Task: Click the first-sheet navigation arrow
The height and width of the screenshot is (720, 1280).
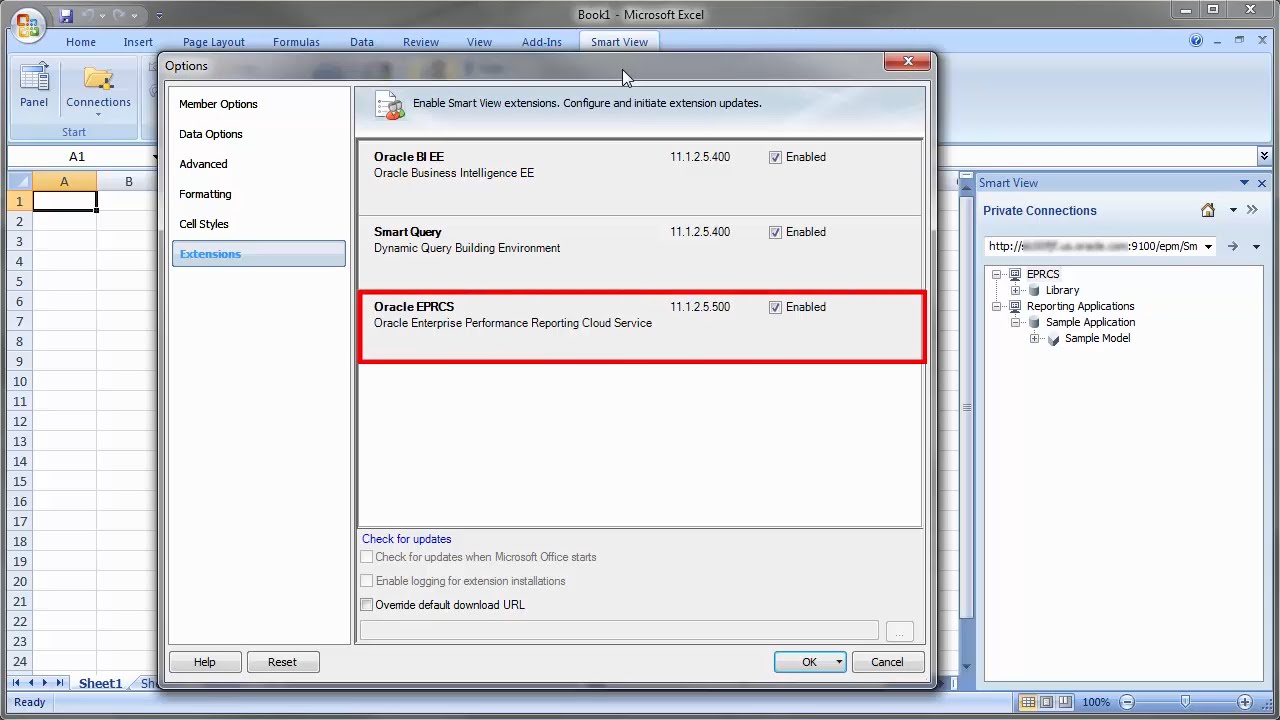Action: (16, 683)
